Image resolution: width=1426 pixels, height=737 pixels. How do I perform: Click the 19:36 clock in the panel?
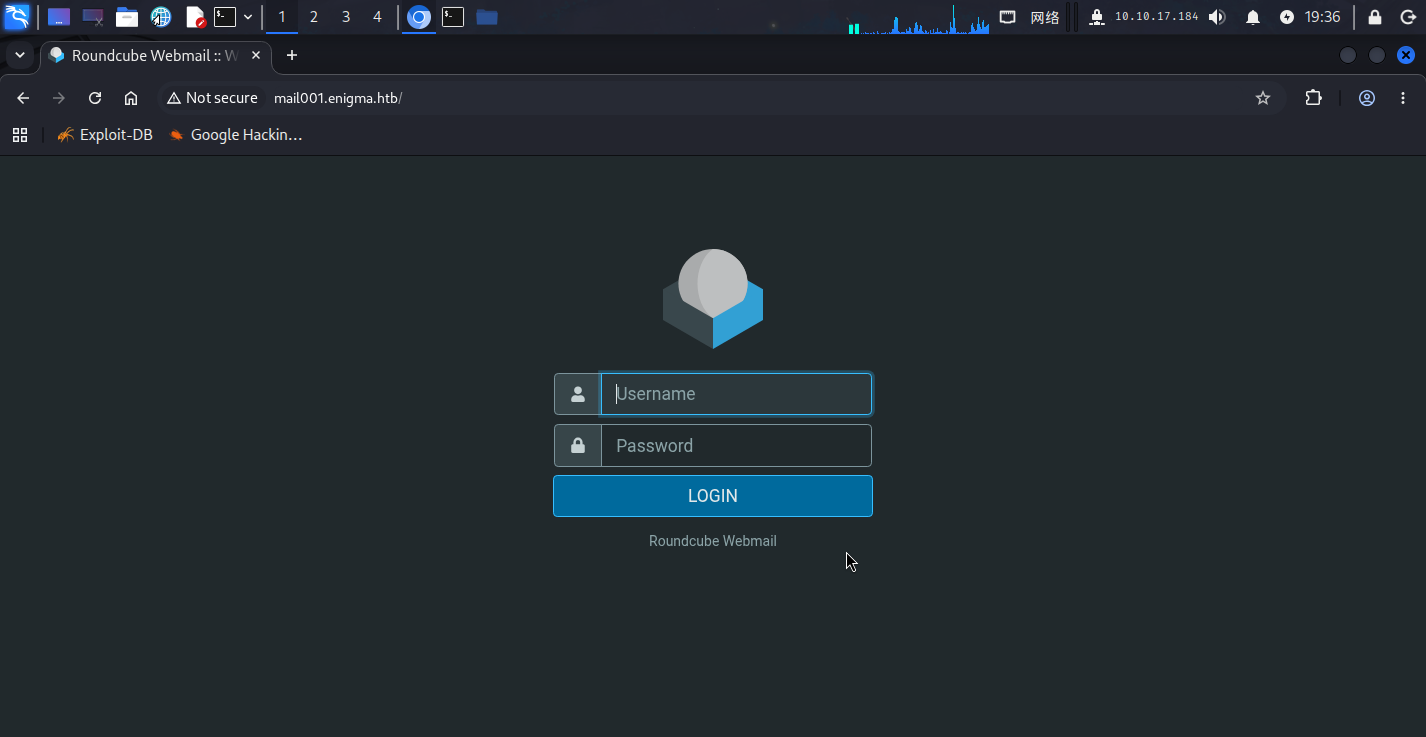pos(1322,17)
